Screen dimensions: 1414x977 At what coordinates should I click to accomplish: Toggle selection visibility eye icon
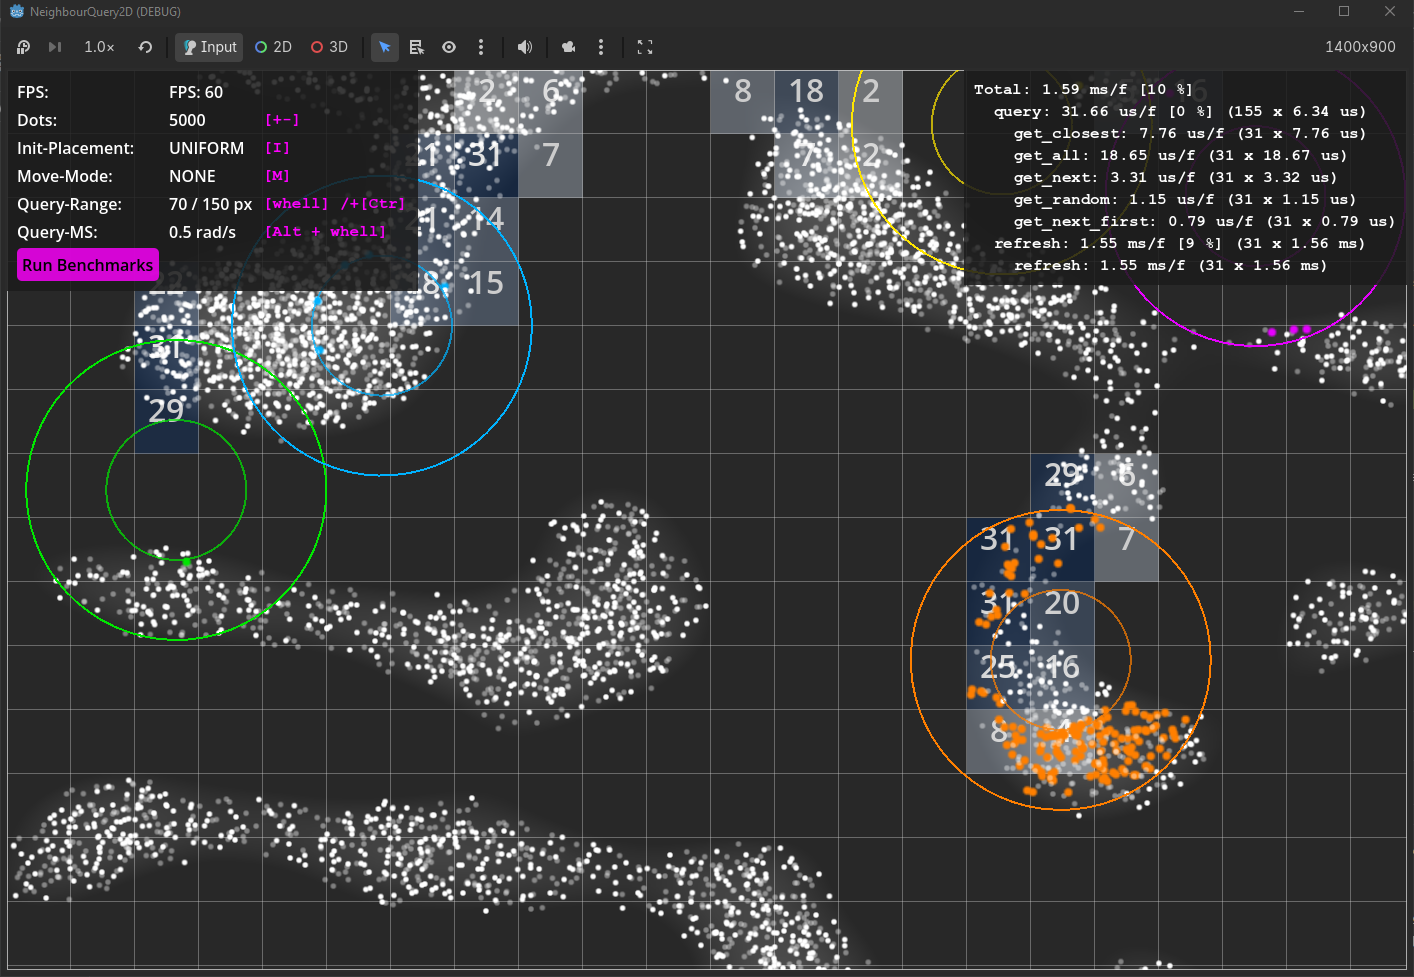[449, 47]
